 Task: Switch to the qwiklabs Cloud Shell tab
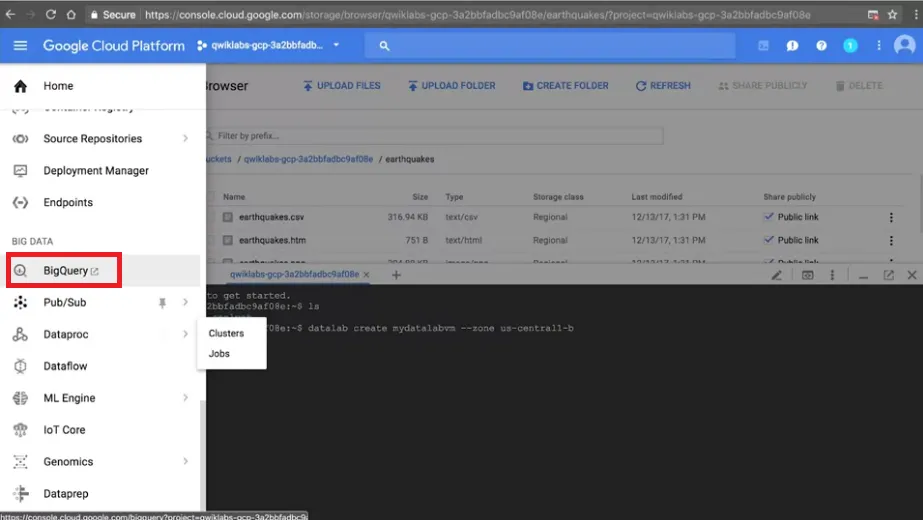(x=294, y=274)
